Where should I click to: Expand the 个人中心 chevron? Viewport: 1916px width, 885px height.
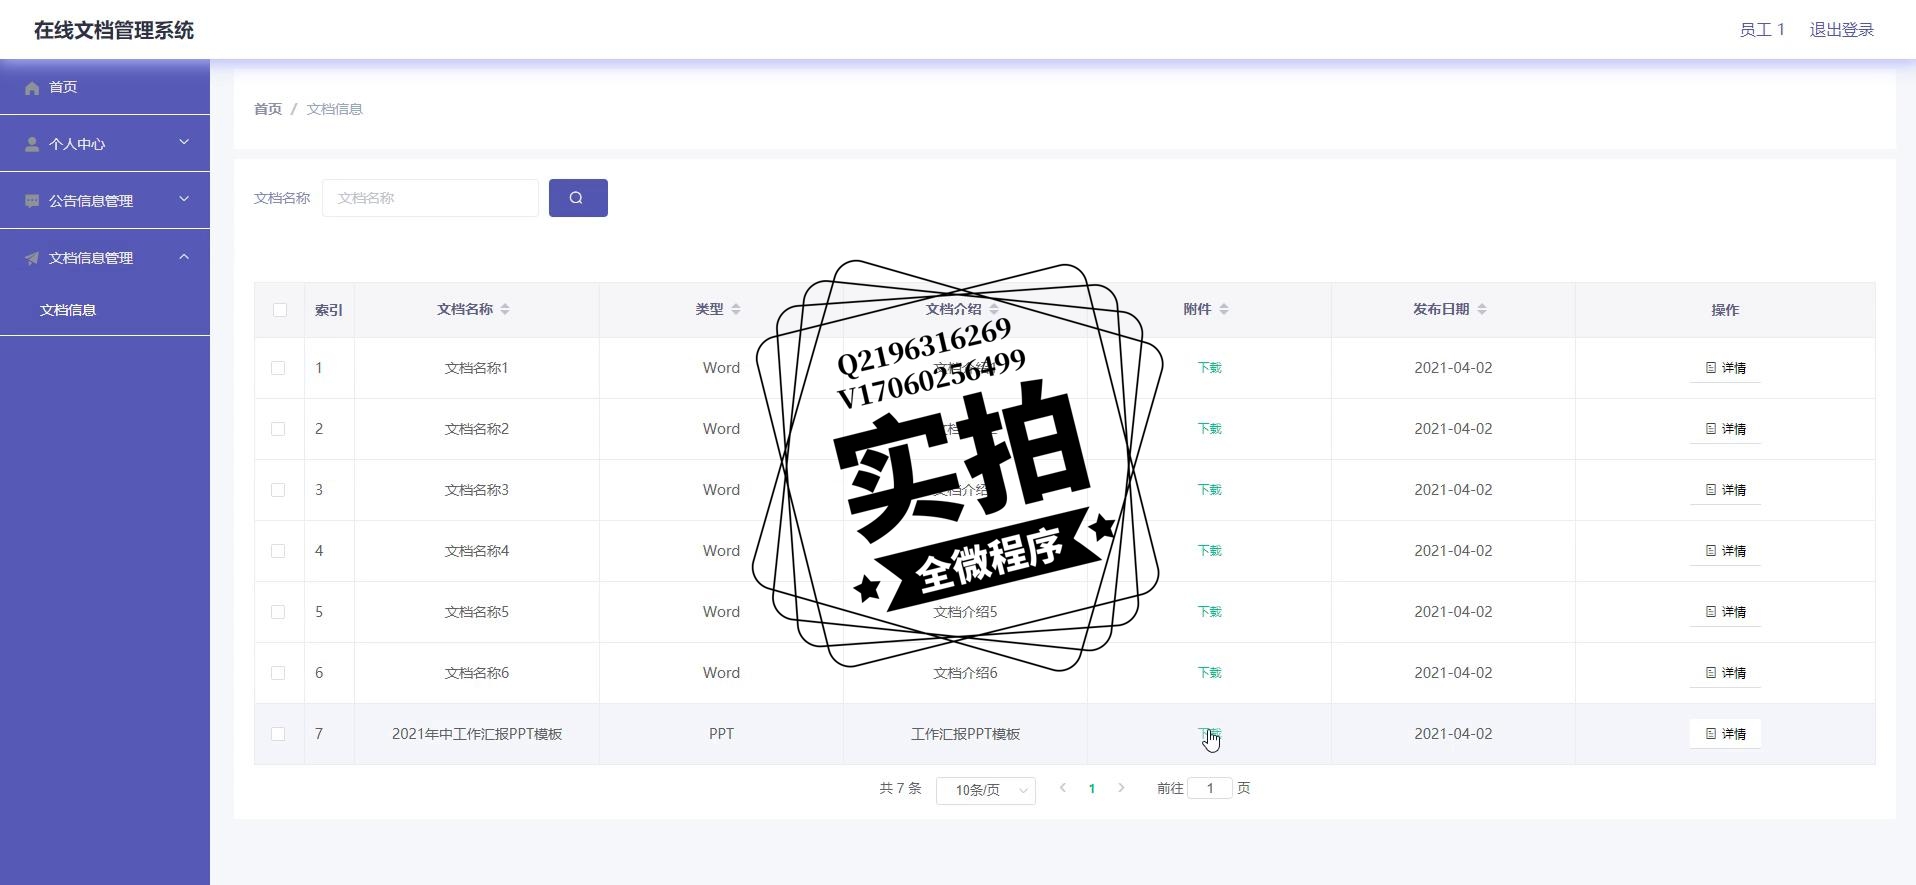(184, 143)
